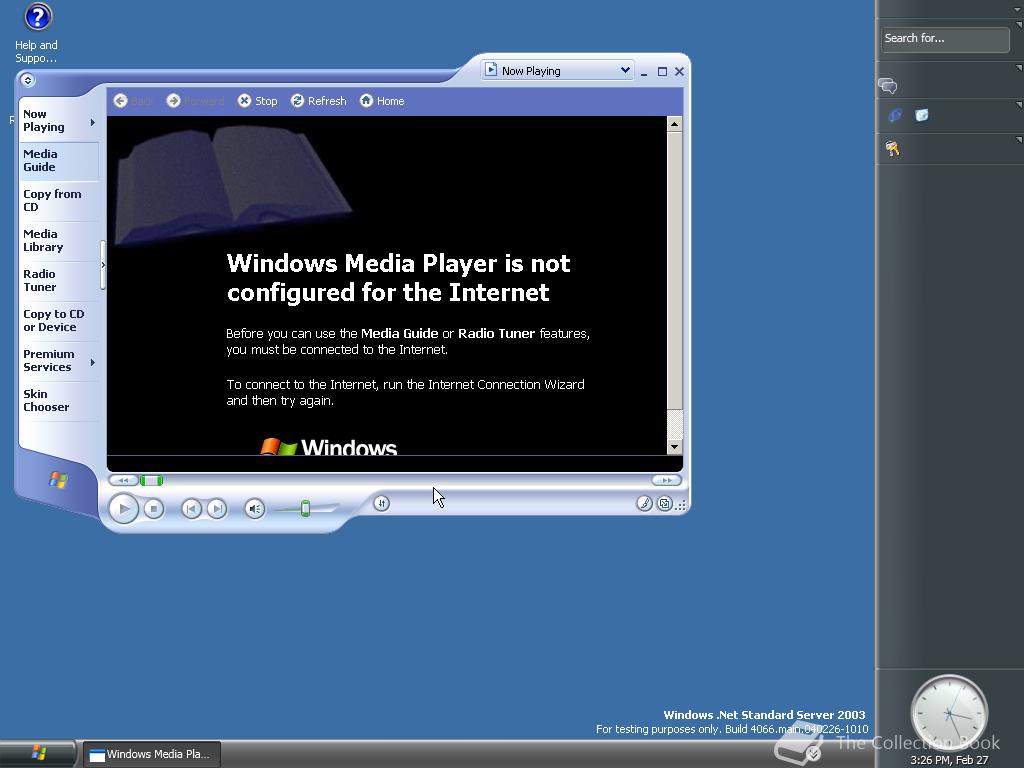Open Copy to CD or Device tab
This screenshot has width=1024, height=768.
(x=59, y=321)
